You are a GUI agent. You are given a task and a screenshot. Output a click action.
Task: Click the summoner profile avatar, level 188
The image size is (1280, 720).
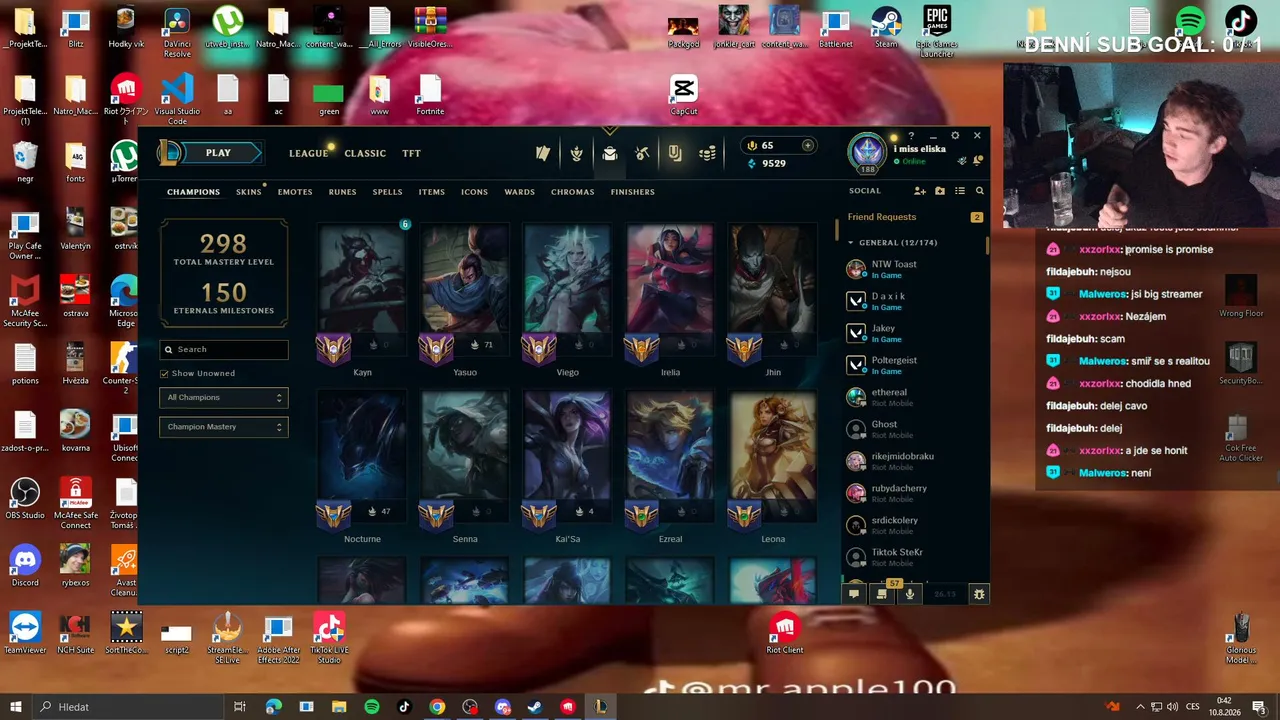(867, 151)
